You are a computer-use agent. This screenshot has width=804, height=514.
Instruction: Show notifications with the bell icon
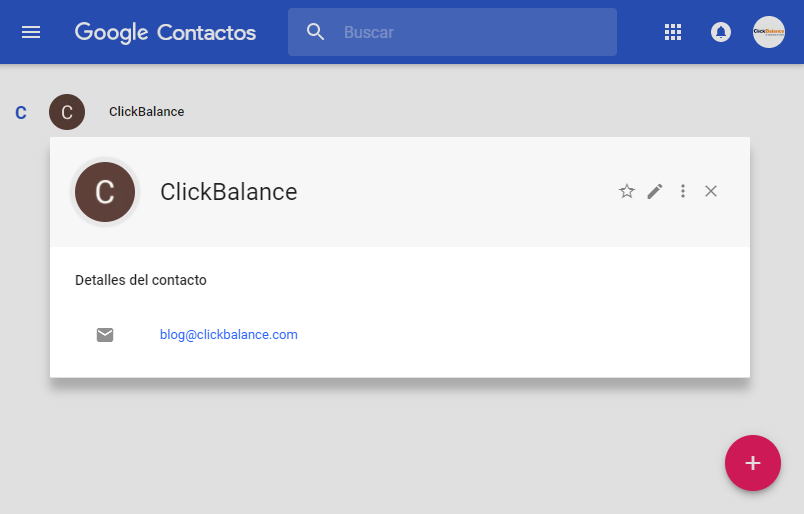tap(720, 32)
